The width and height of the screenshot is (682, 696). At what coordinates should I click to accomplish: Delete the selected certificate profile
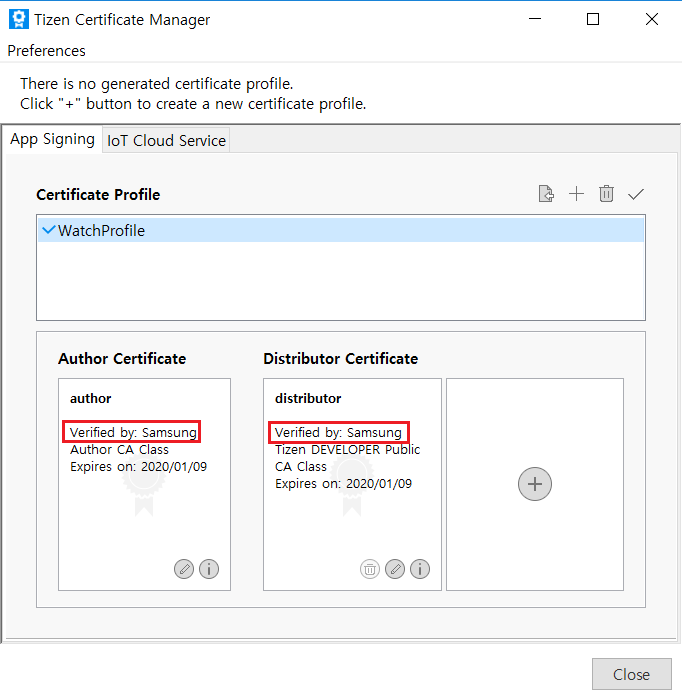[x=606, y=194]
